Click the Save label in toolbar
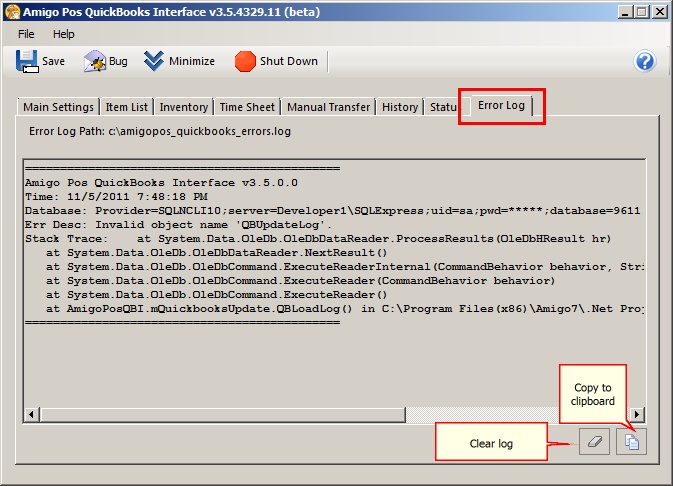 click(53, 61)
